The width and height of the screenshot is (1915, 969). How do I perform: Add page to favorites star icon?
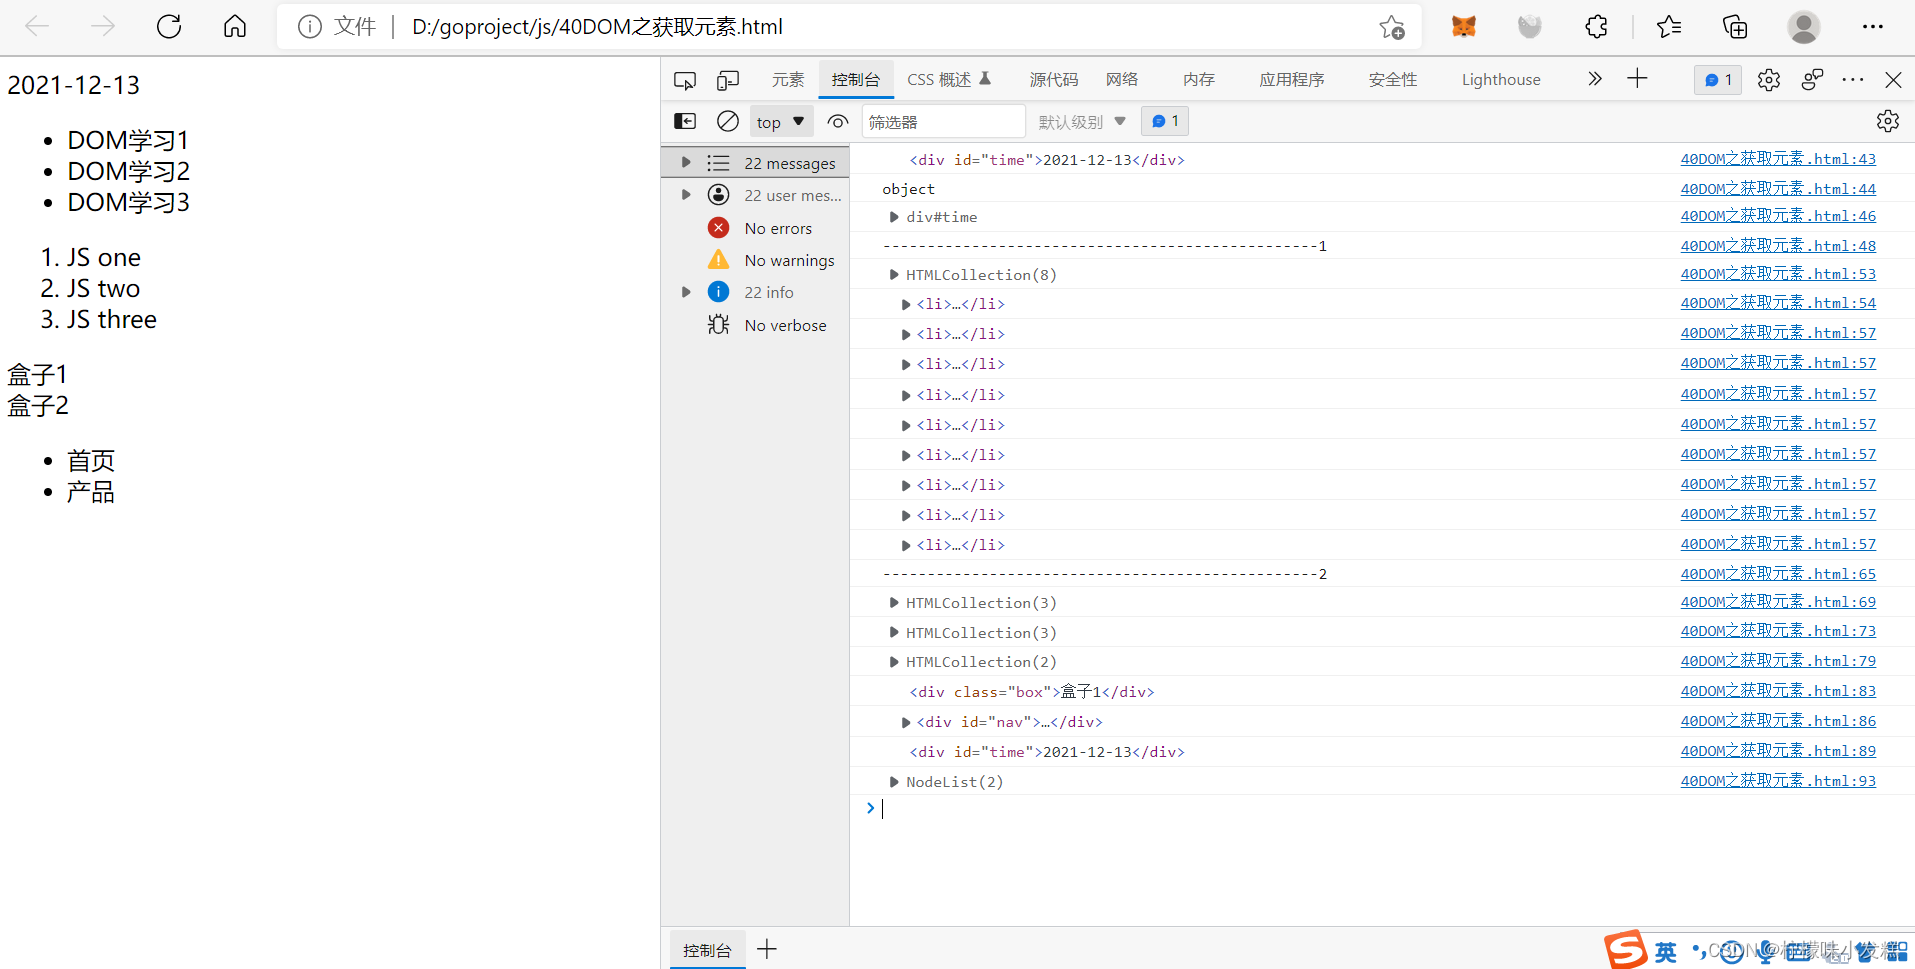1392,27
